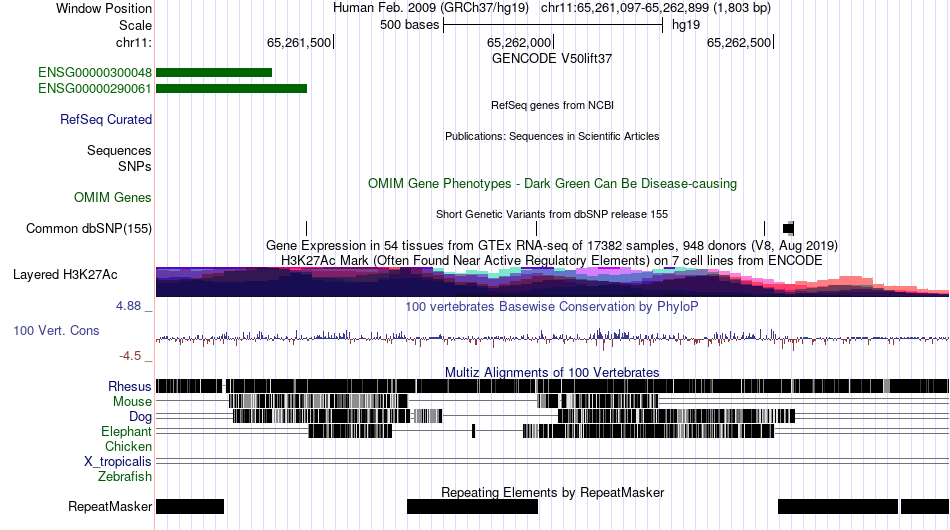The width and height of the screenshot is (950, 530).
Task: Click the Common dbSNP(155) track label
Action: pyautogui.click(x=89, y=228)
